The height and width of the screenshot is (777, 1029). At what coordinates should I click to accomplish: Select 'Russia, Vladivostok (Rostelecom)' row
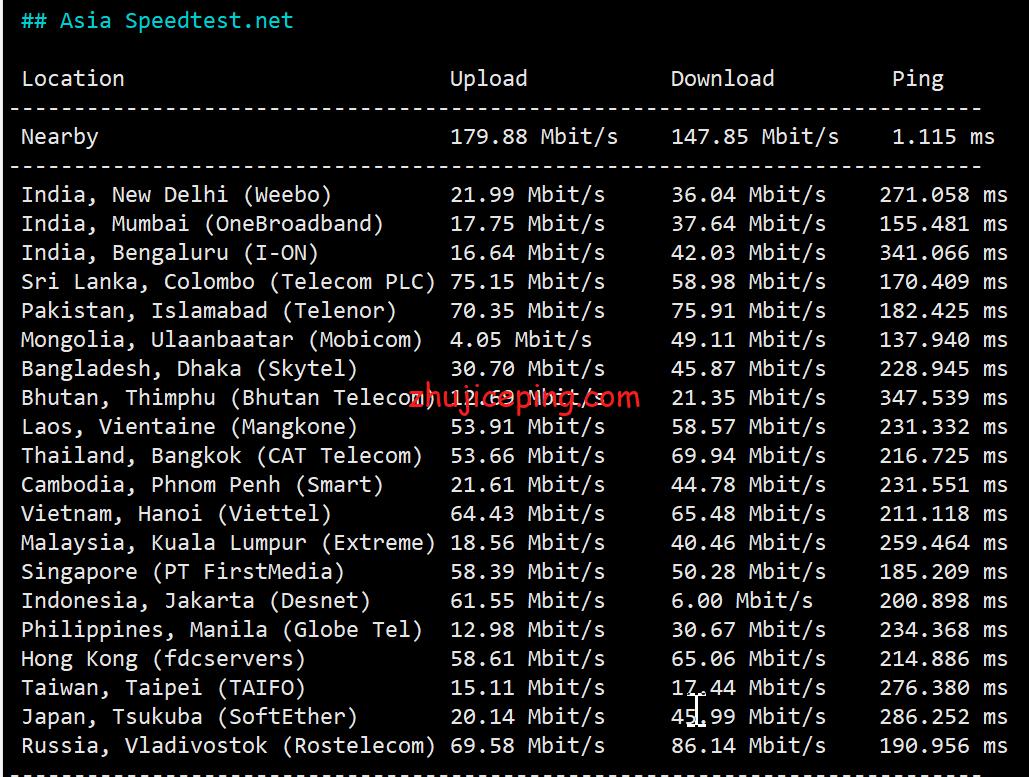coord(514,745)
